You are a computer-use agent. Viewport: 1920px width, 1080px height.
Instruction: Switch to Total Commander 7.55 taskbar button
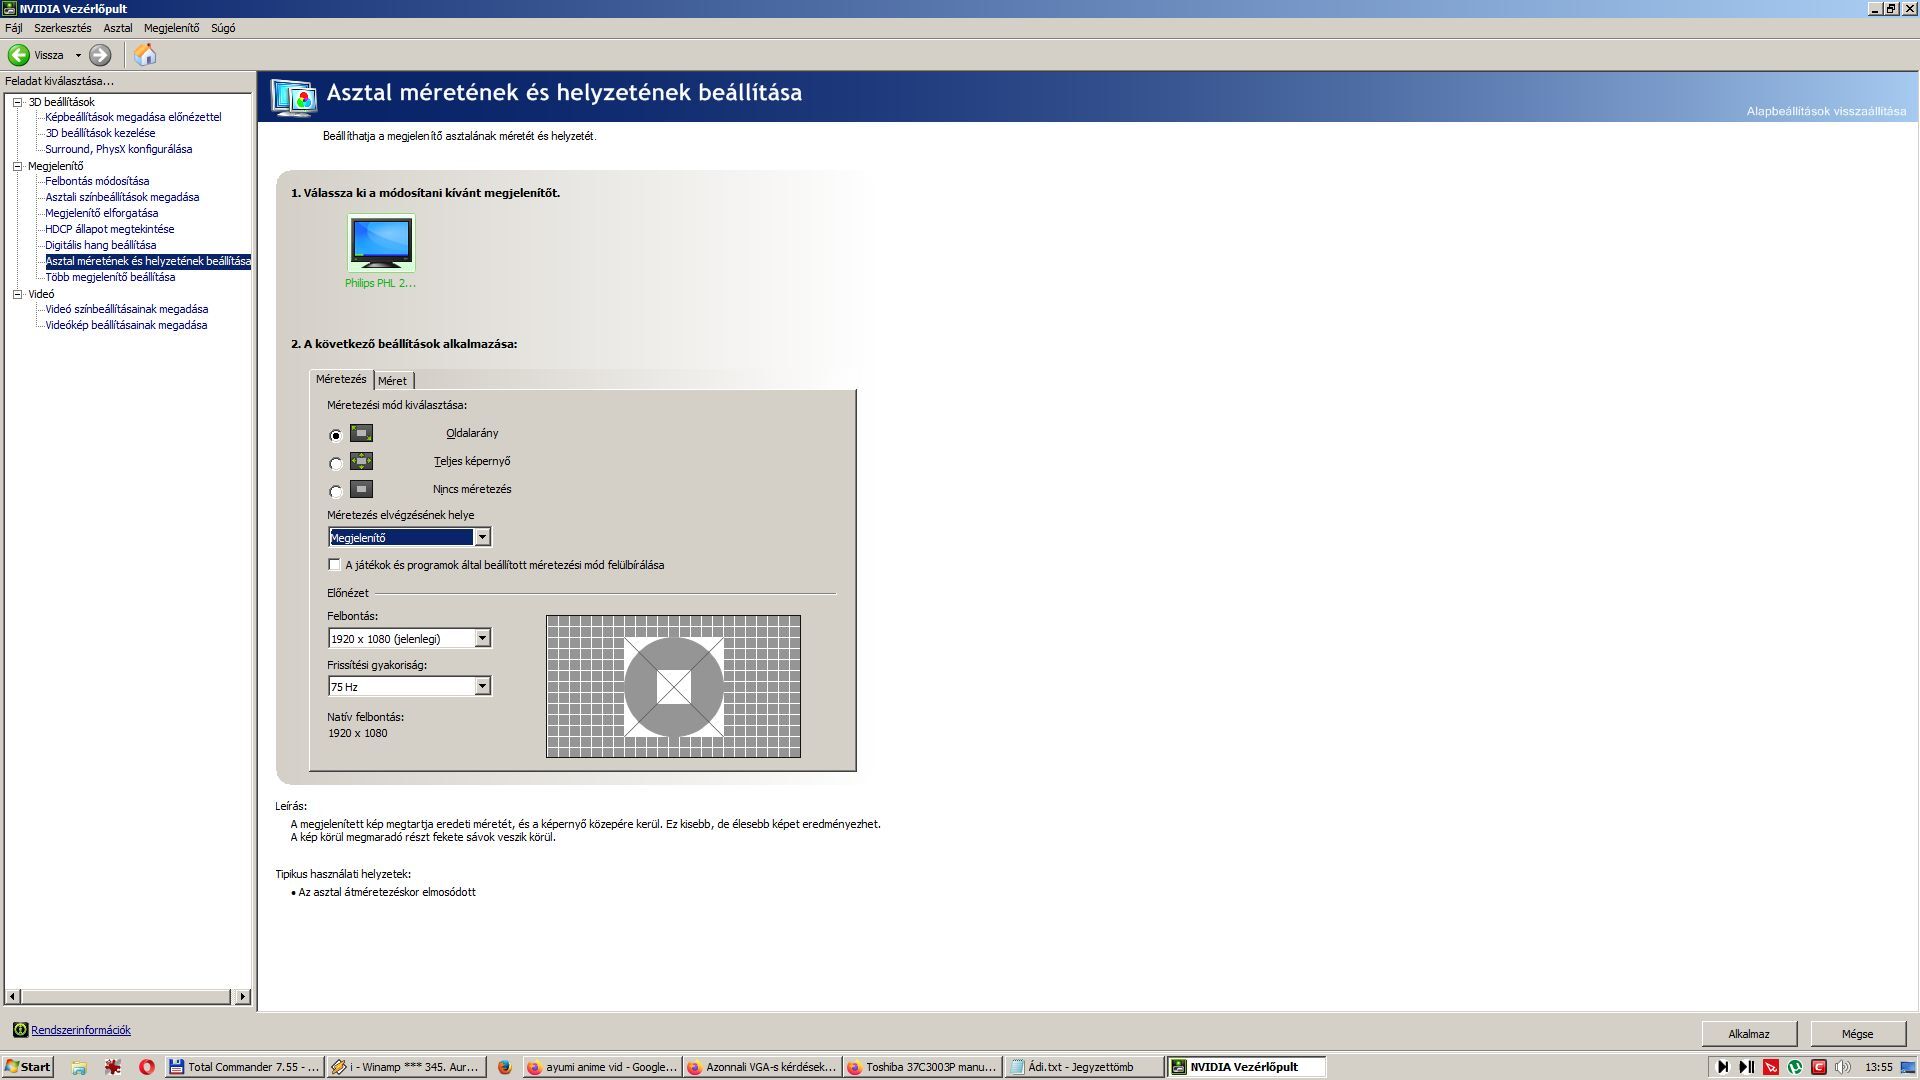tap(245, 1067)
